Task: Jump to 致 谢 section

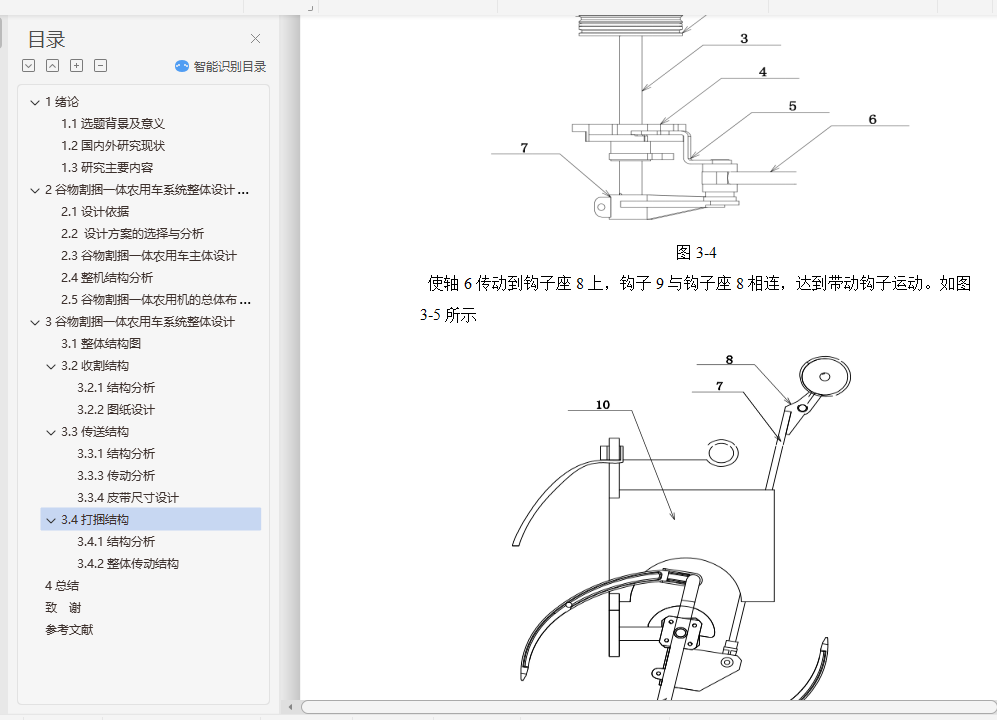Action: (x=62, y=608)
